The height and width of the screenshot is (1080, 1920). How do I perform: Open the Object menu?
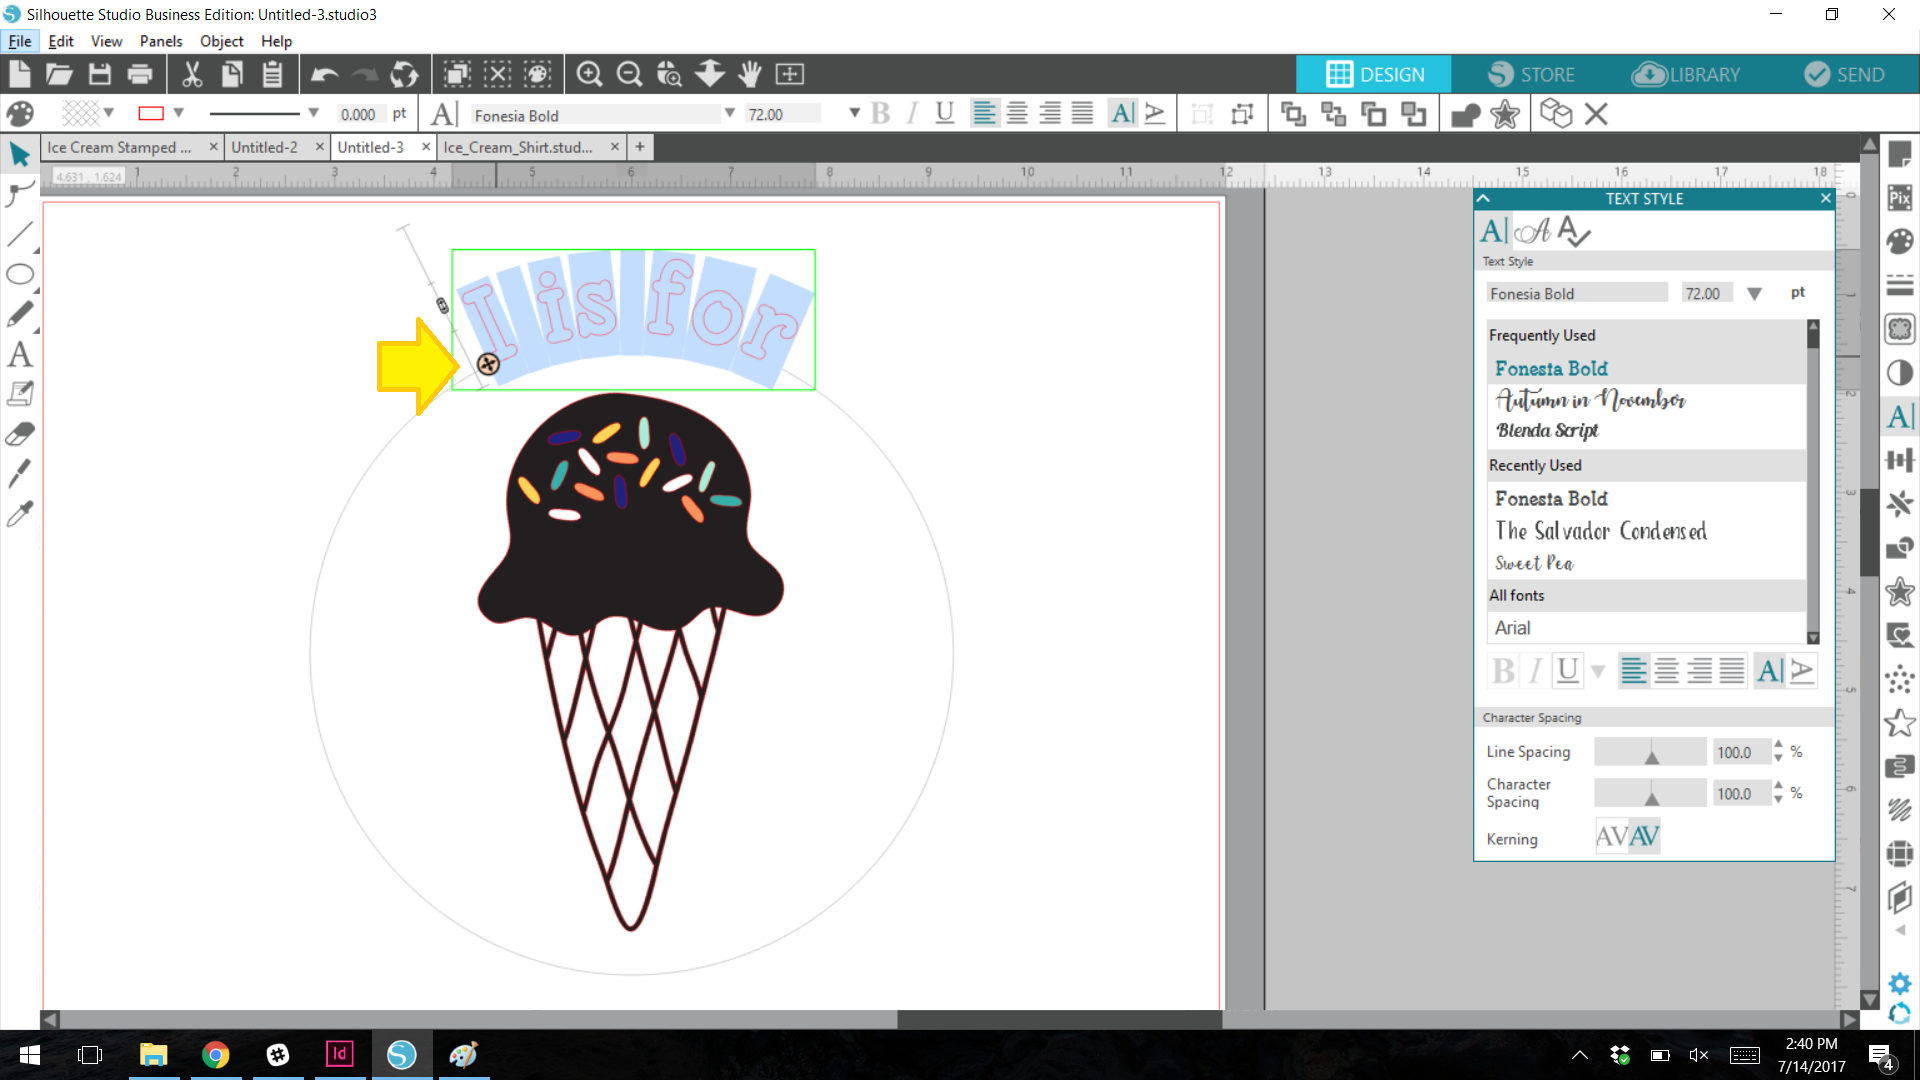pos(221,41)
